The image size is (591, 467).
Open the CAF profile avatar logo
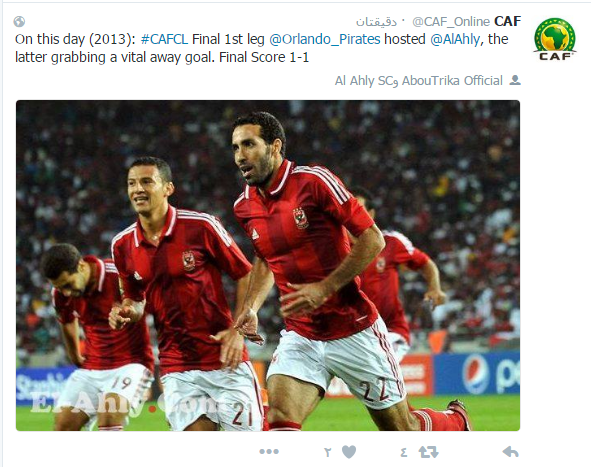554,39
